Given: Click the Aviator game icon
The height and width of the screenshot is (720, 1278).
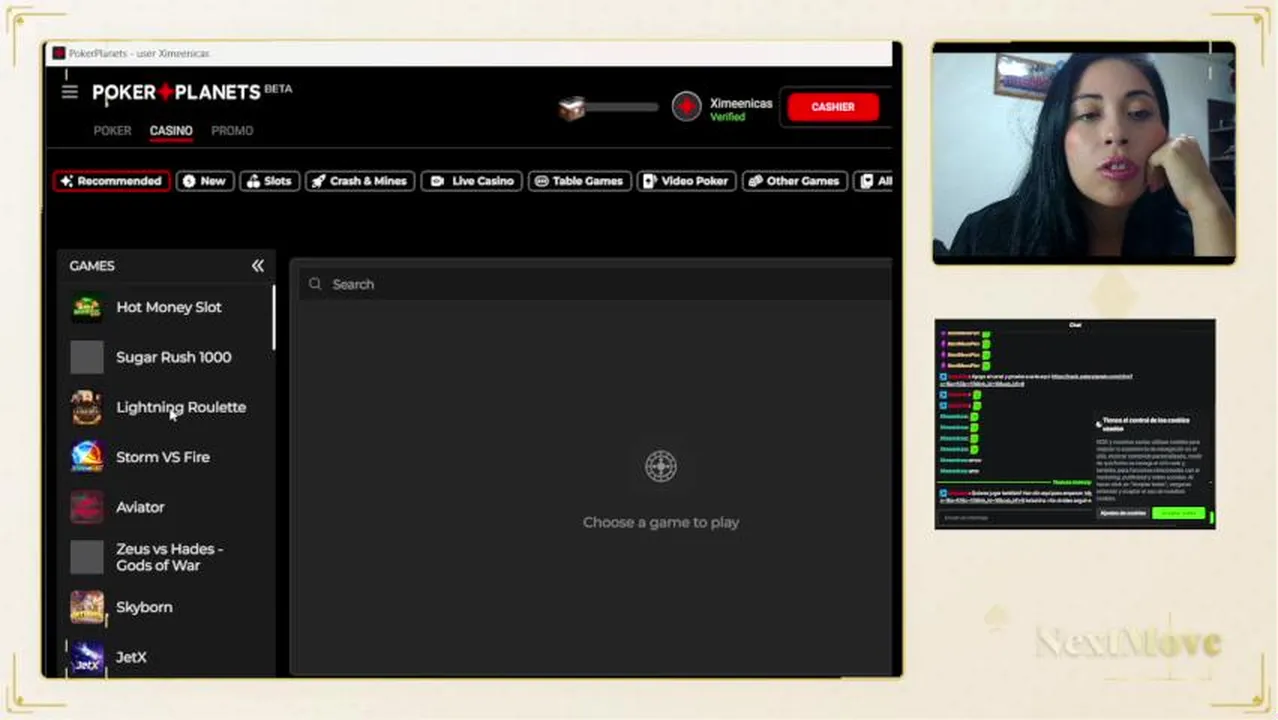Looking at the screenshot, I should (87, 507).
